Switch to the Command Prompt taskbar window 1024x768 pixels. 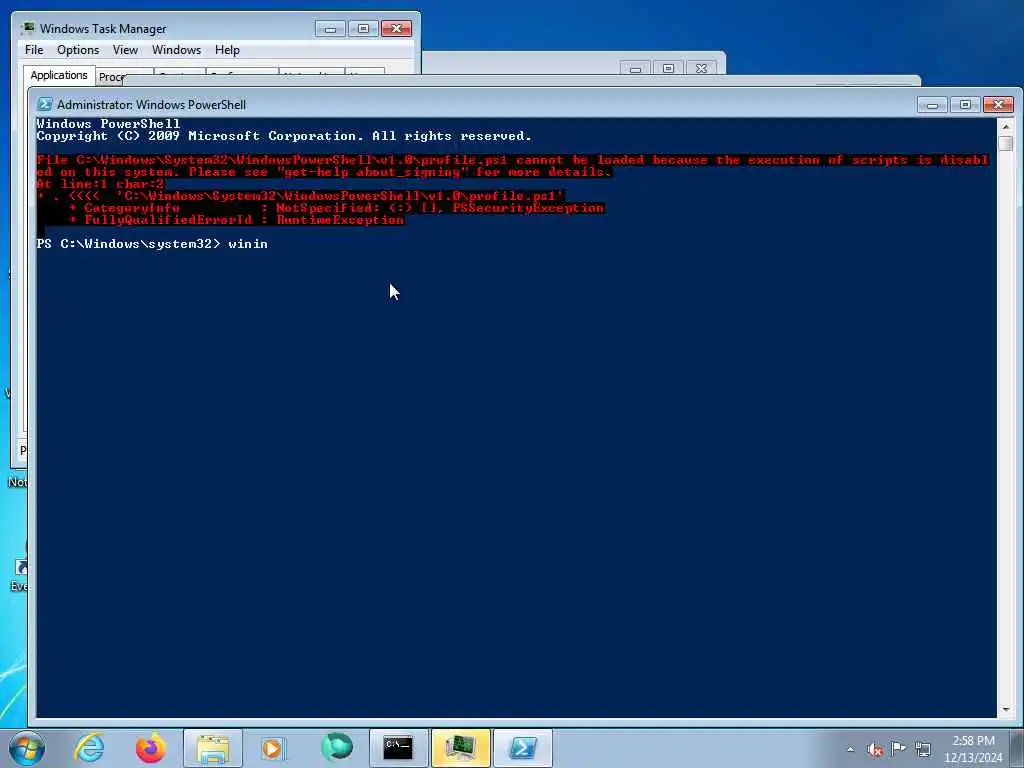pyautogui.click(x=398, y=748)
